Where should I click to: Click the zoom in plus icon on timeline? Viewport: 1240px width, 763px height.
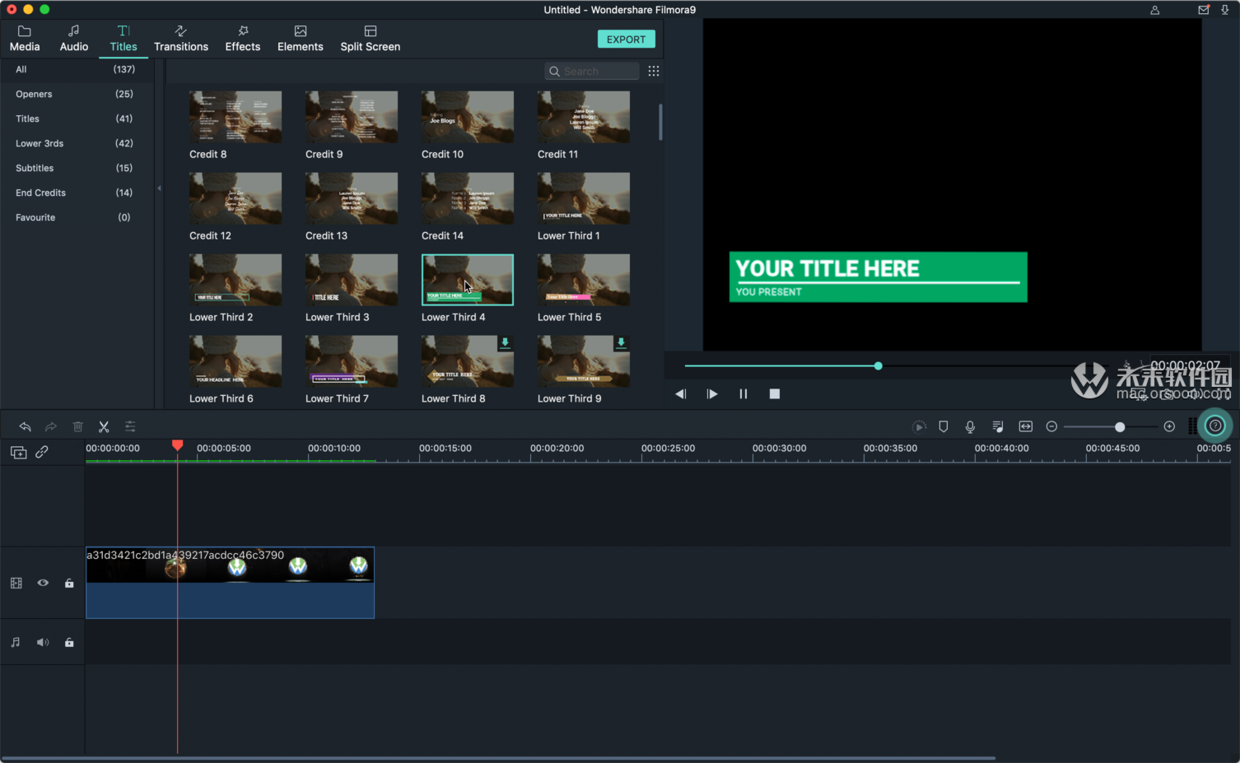click(1169, 427)
